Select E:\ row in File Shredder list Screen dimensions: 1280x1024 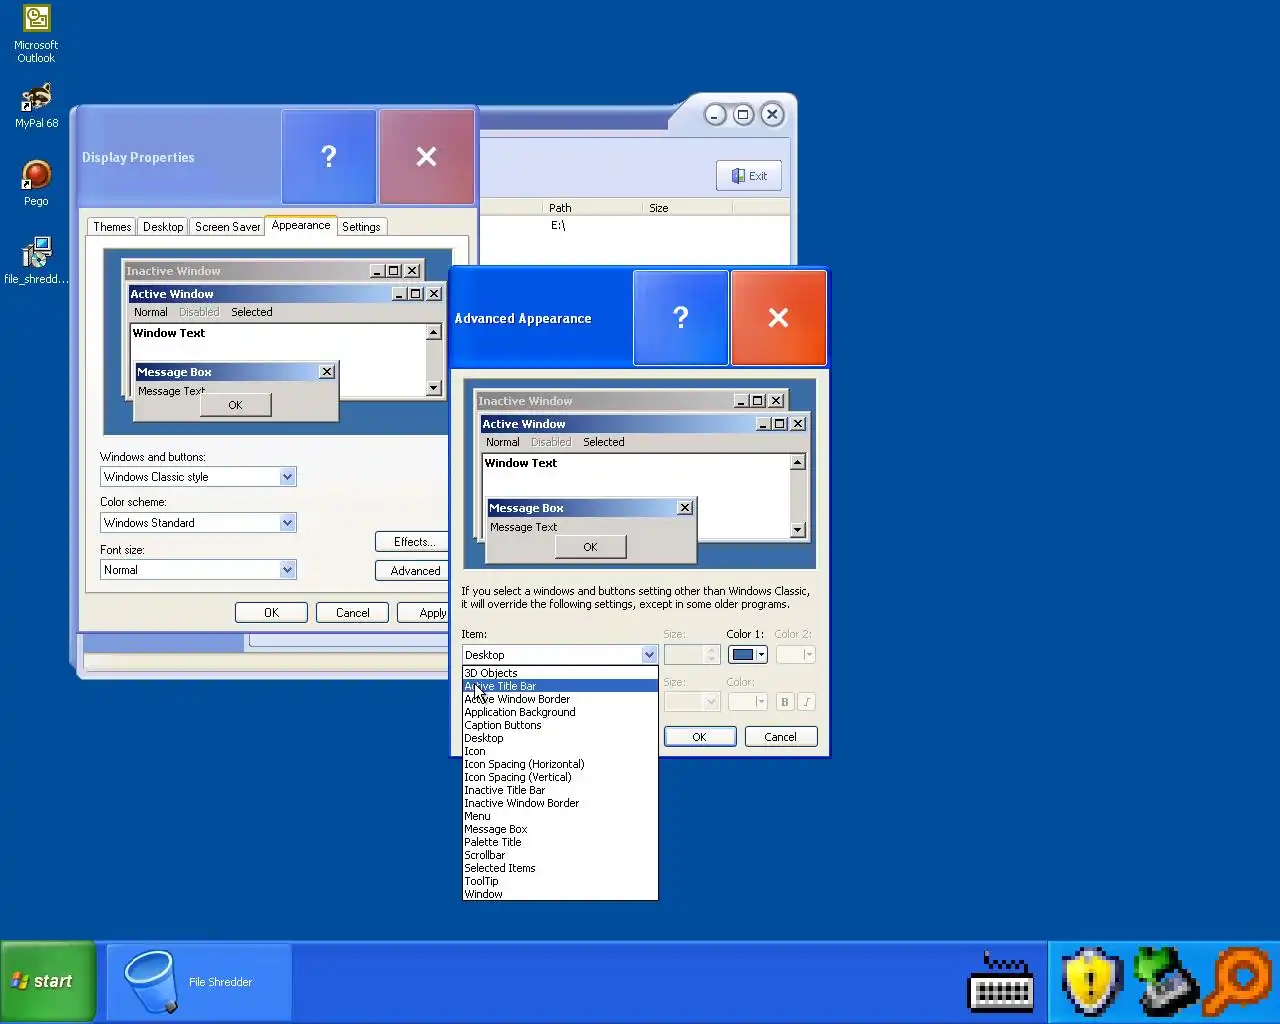pyautogui.click(x=558, y=226)
